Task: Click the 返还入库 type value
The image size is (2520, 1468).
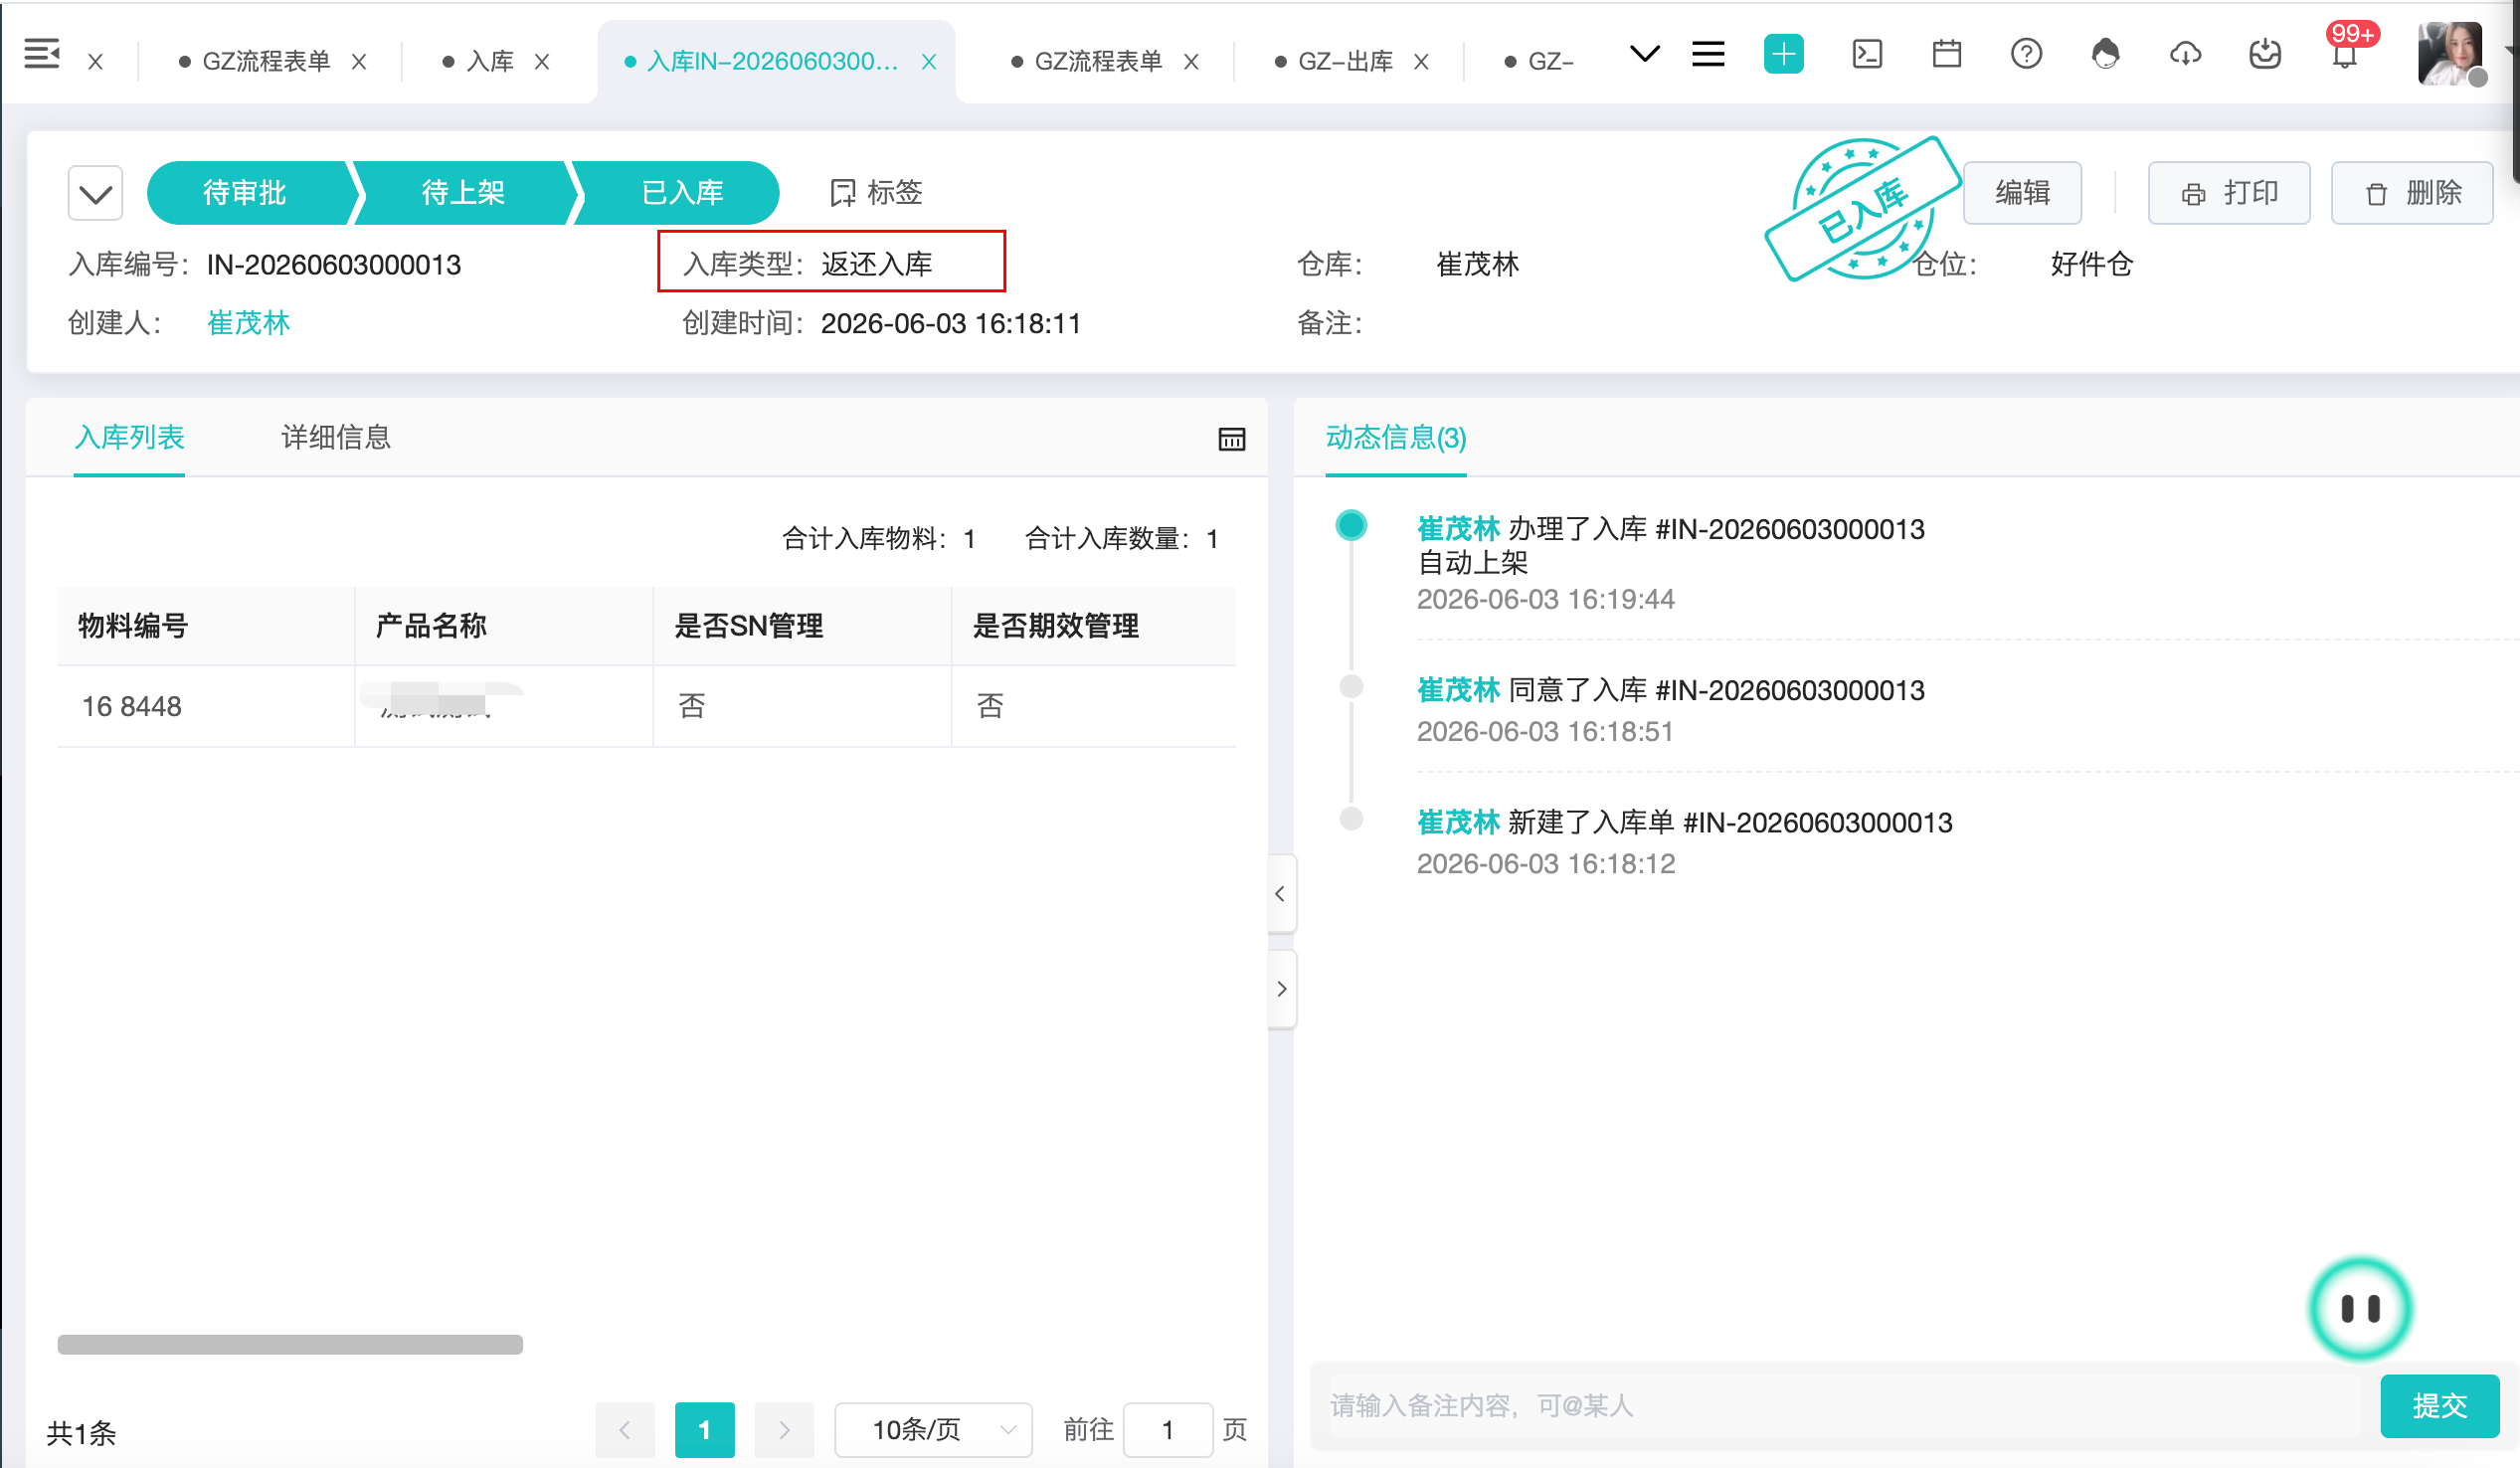Action: [877, 264]
